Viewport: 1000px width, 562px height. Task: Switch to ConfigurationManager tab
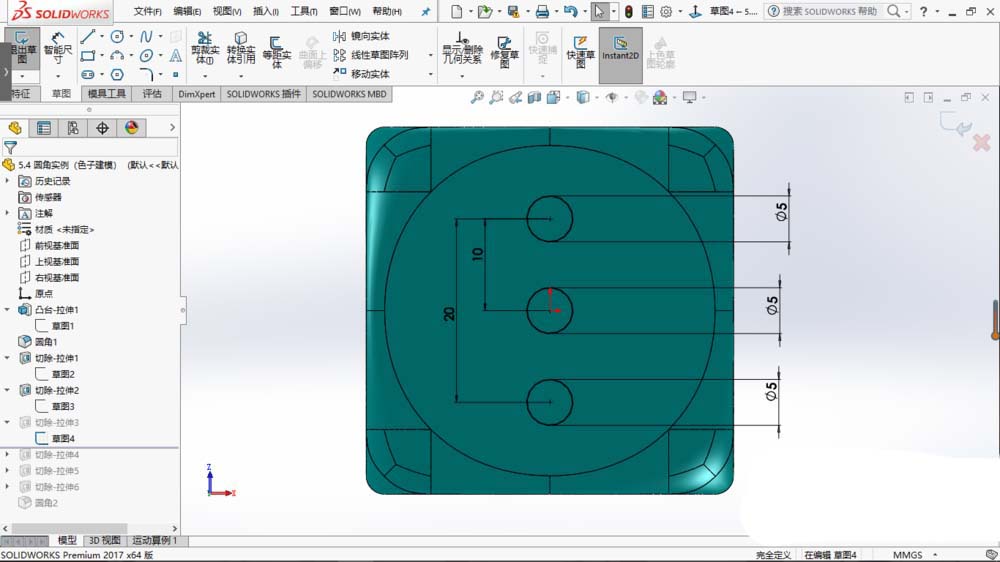[73, 128]
